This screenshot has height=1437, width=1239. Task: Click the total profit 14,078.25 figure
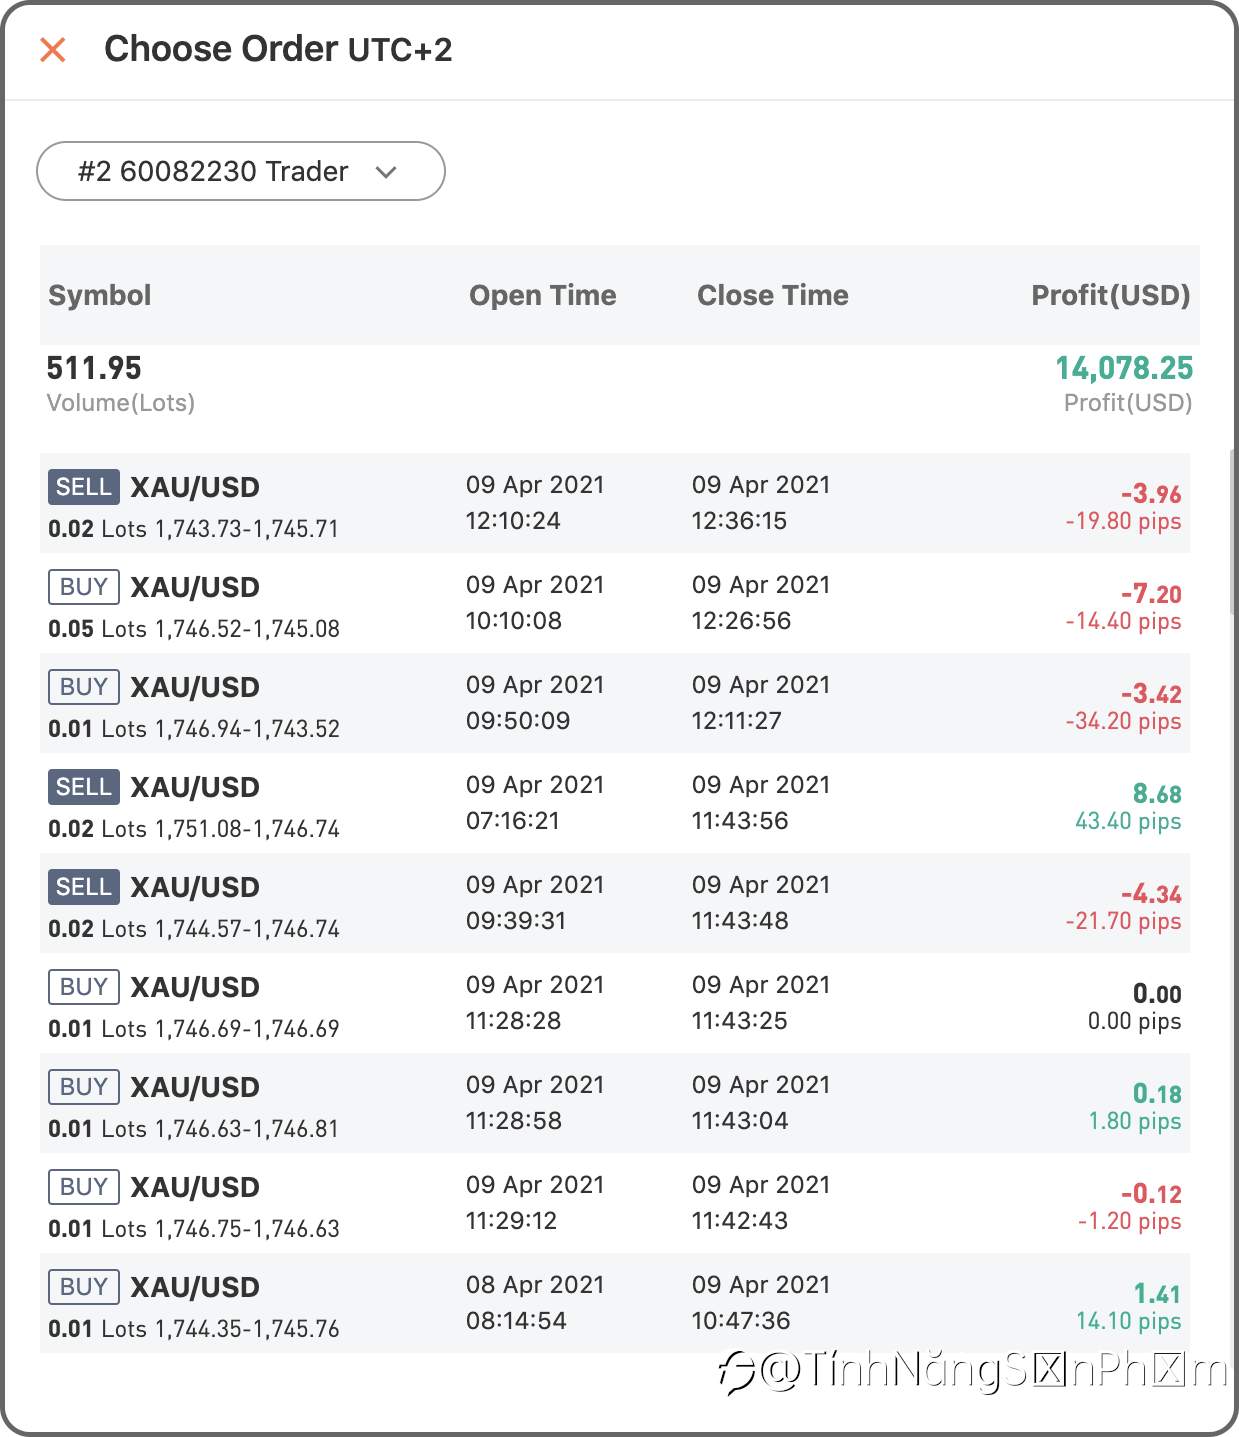click(1124, 368)
